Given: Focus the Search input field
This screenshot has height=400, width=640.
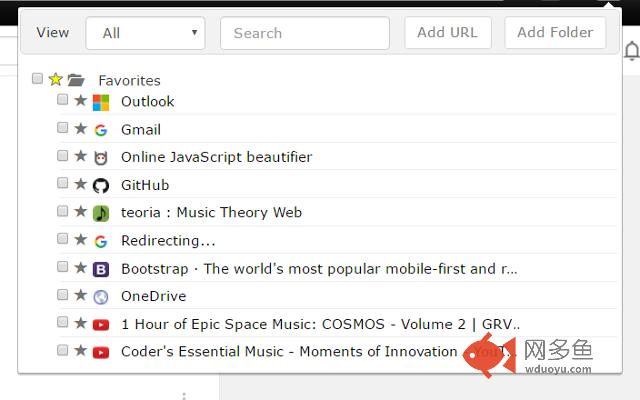Looking at the screenshot, I should click(x=305, y=33).
